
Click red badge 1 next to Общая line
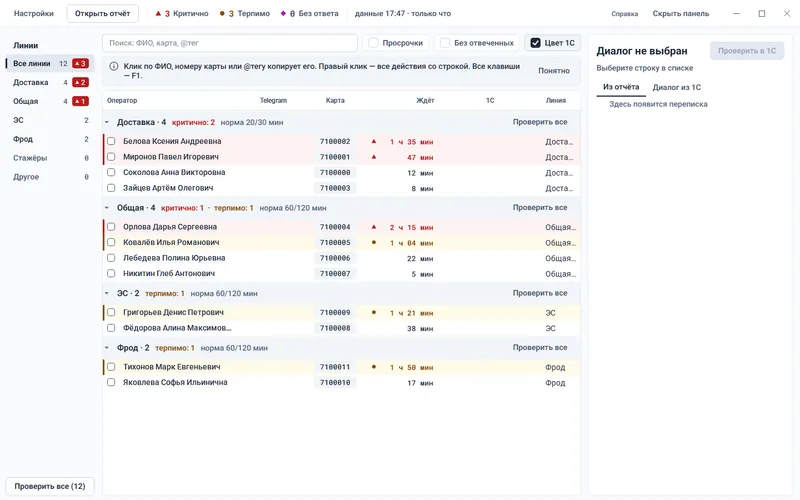click(80, 102)
